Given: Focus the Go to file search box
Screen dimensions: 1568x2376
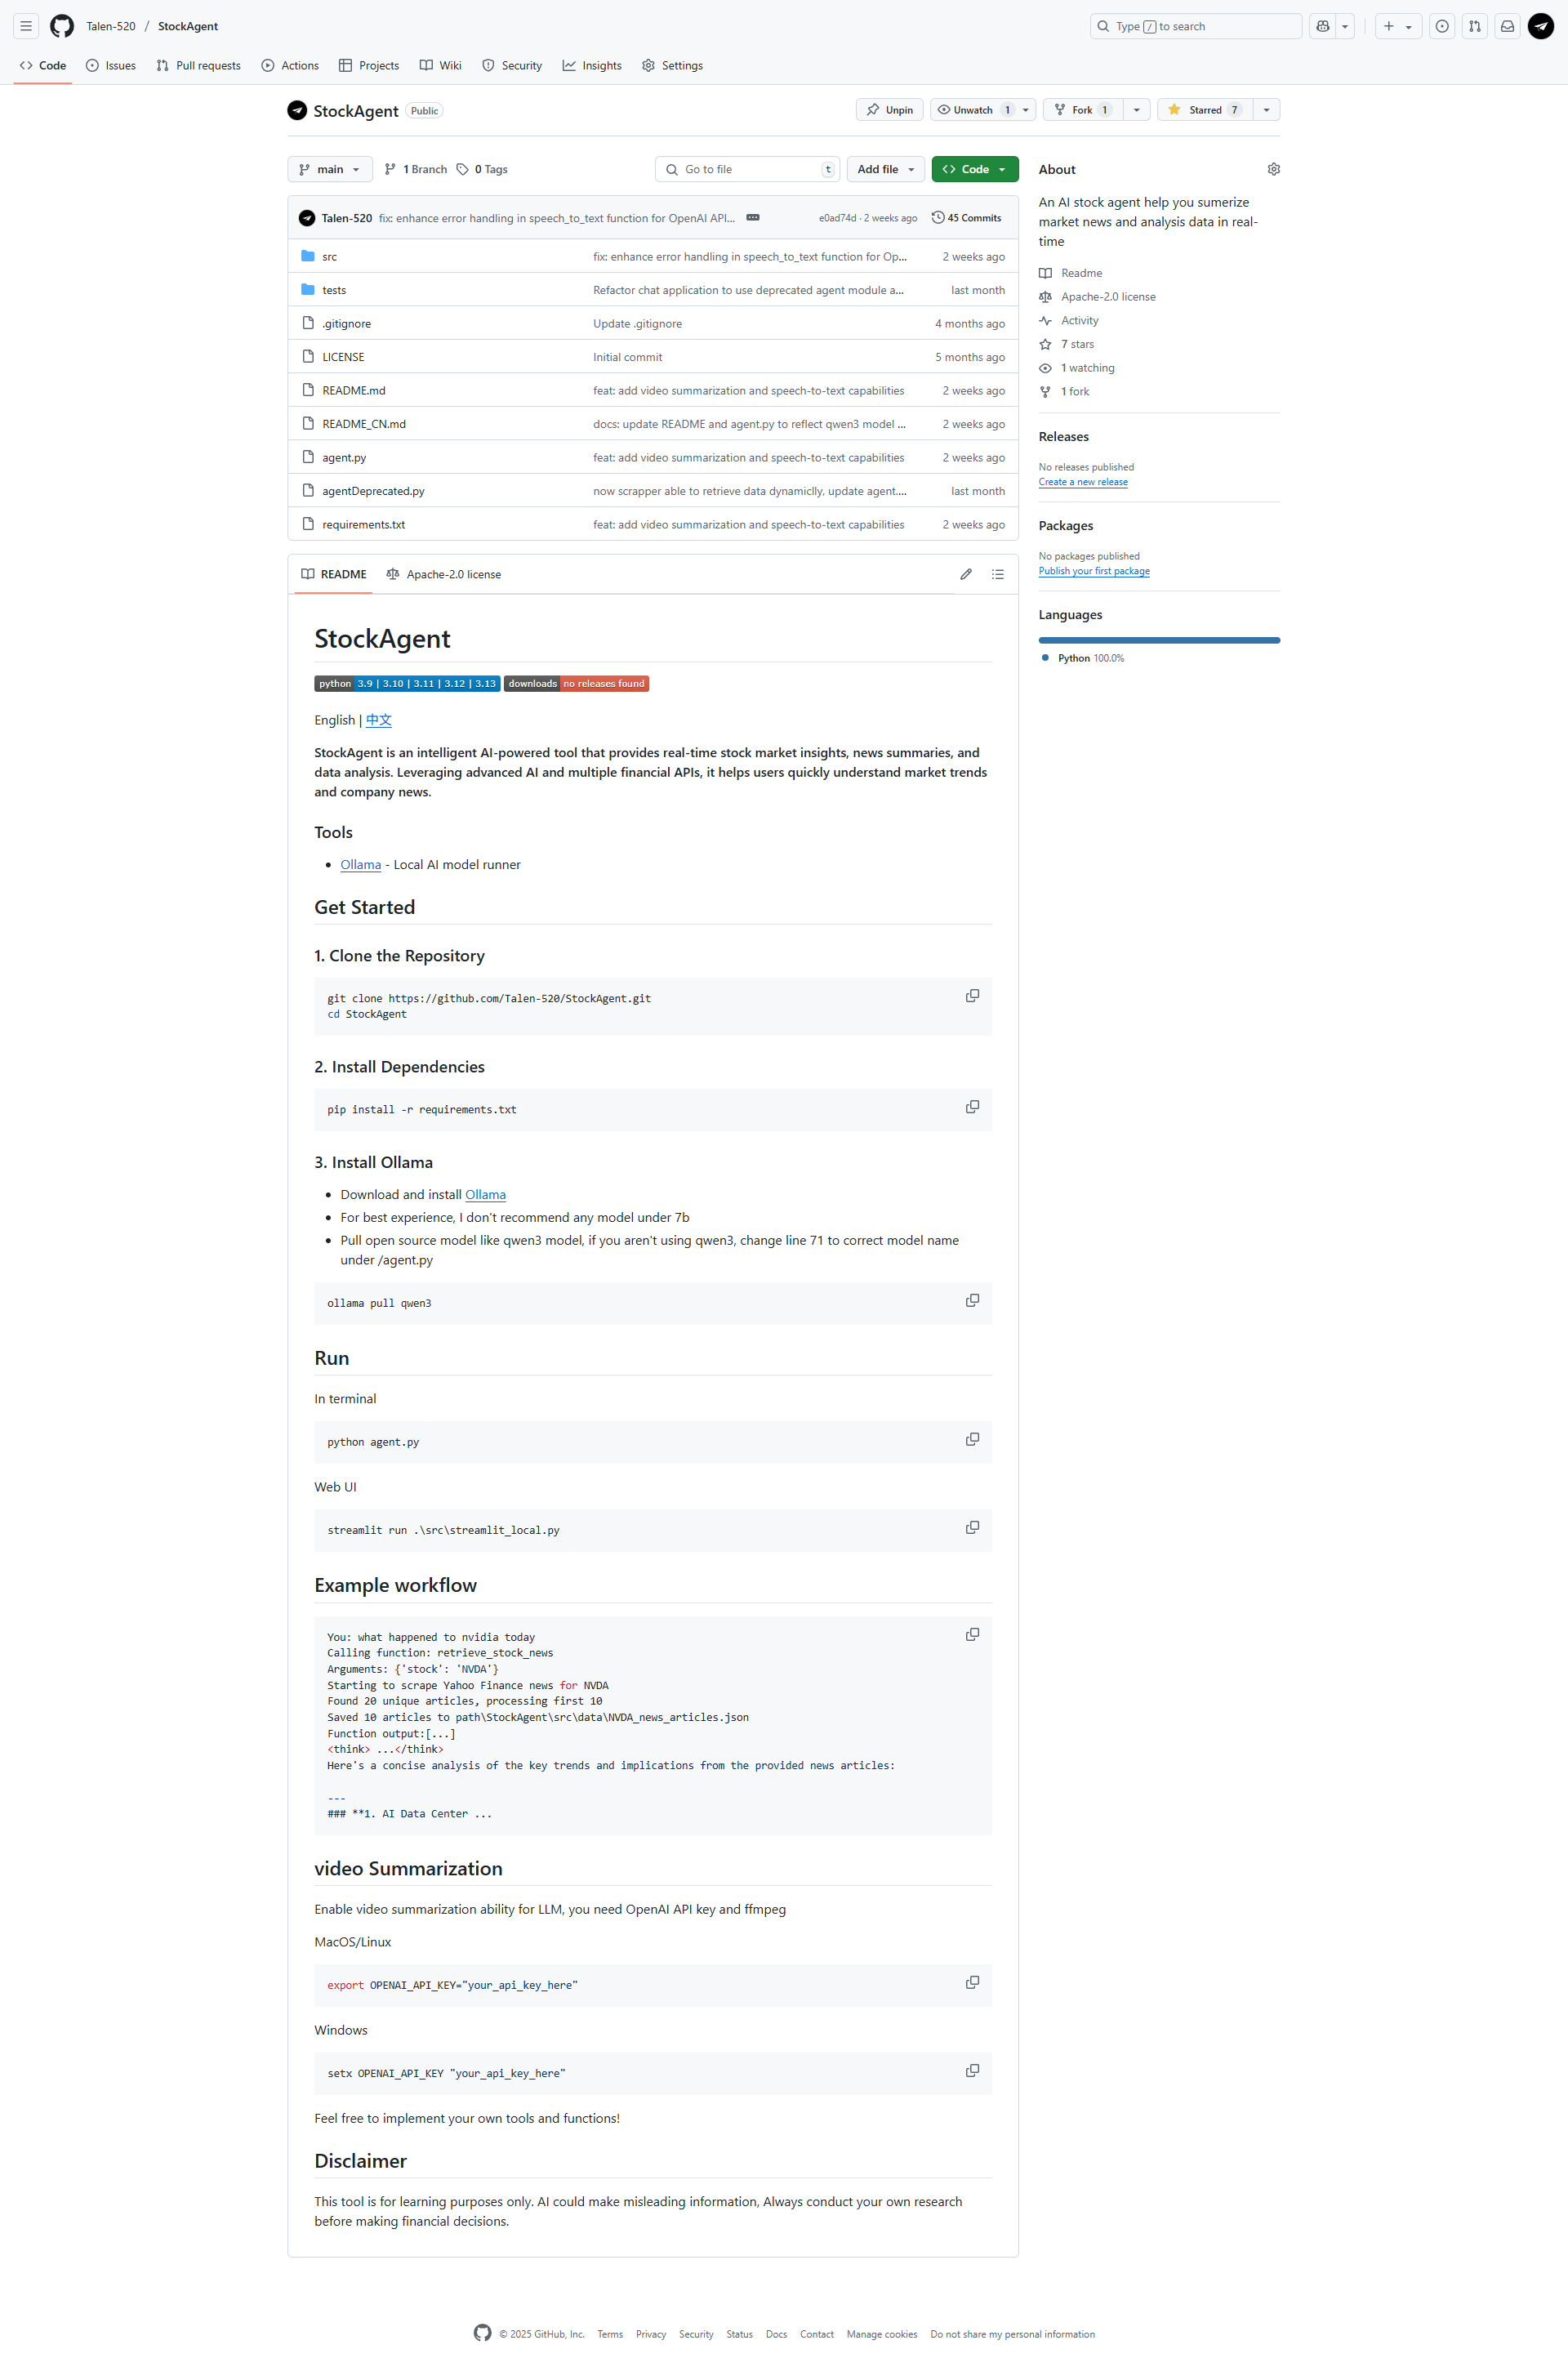Looking at the screenshot, I should (x=747, y=169).
